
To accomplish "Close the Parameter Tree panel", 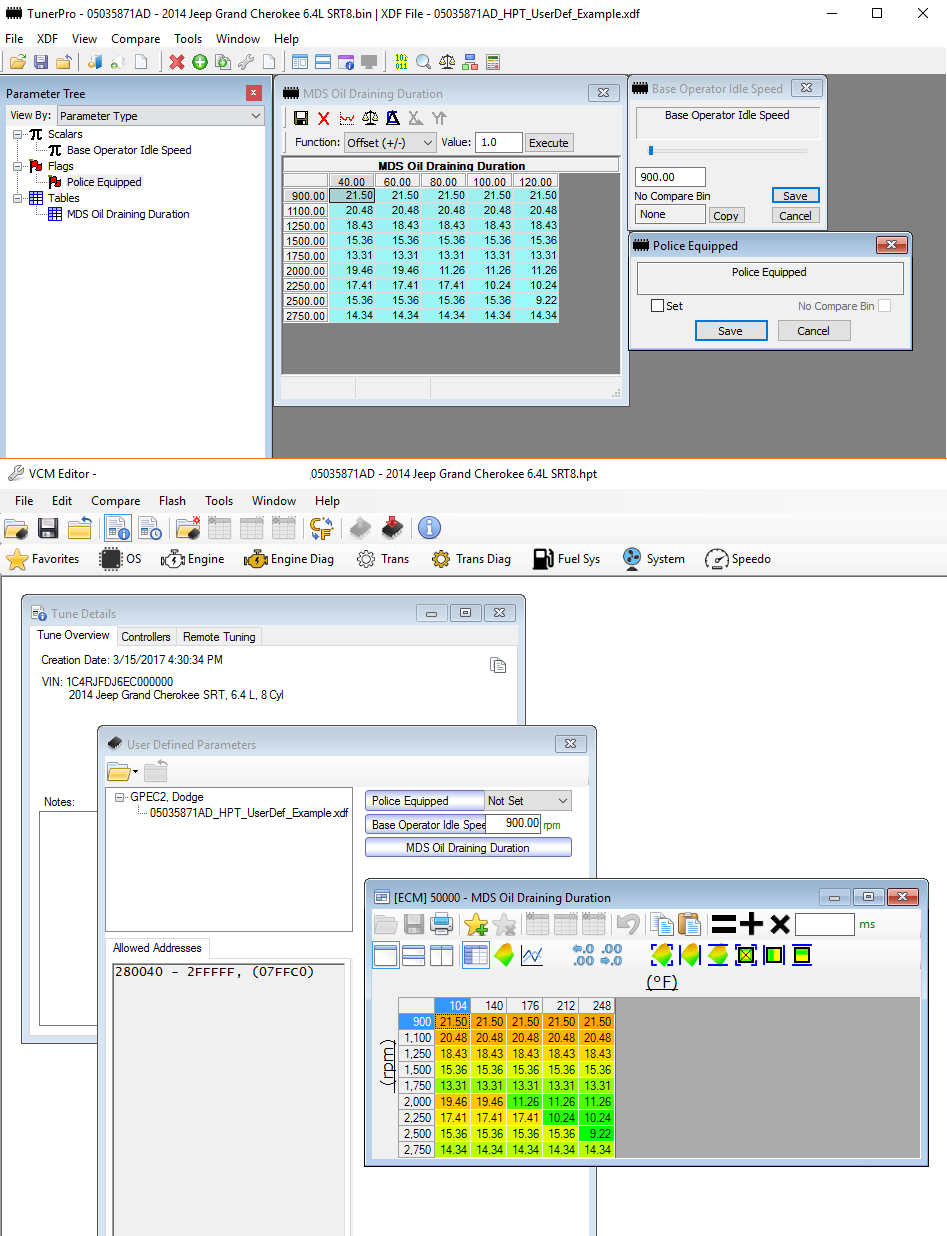I will click(253, 93).
